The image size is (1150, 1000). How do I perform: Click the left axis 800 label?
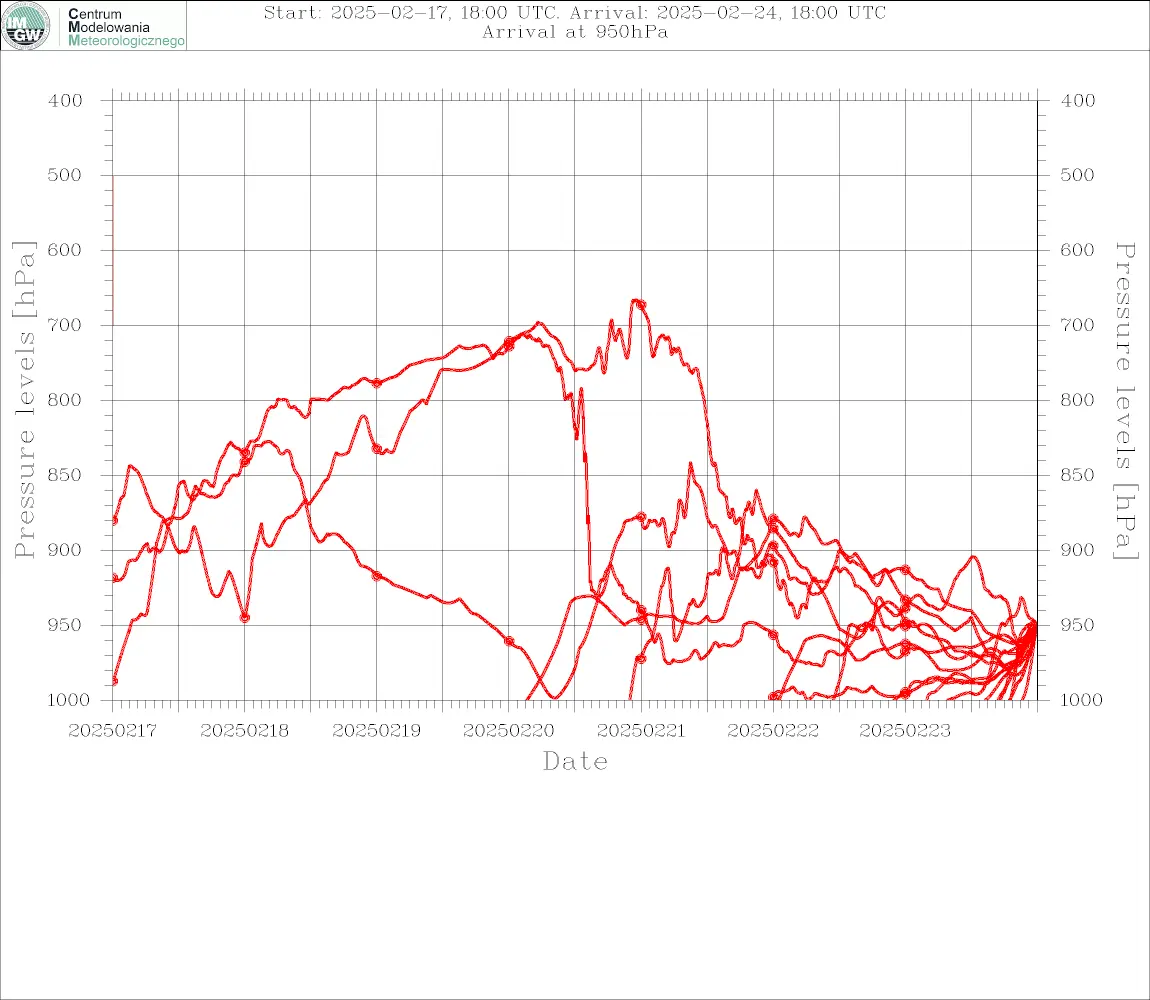coord(65,400)
